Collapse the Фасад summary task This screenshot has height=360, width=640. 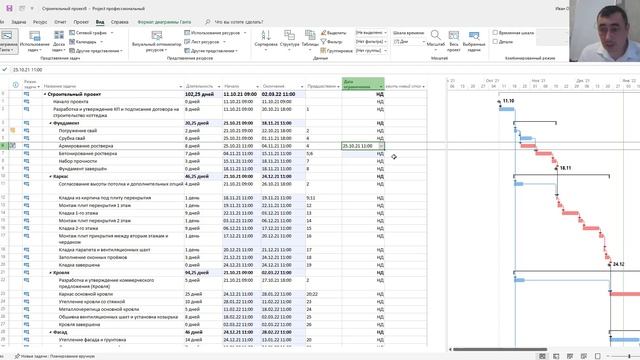coord(51,332)
